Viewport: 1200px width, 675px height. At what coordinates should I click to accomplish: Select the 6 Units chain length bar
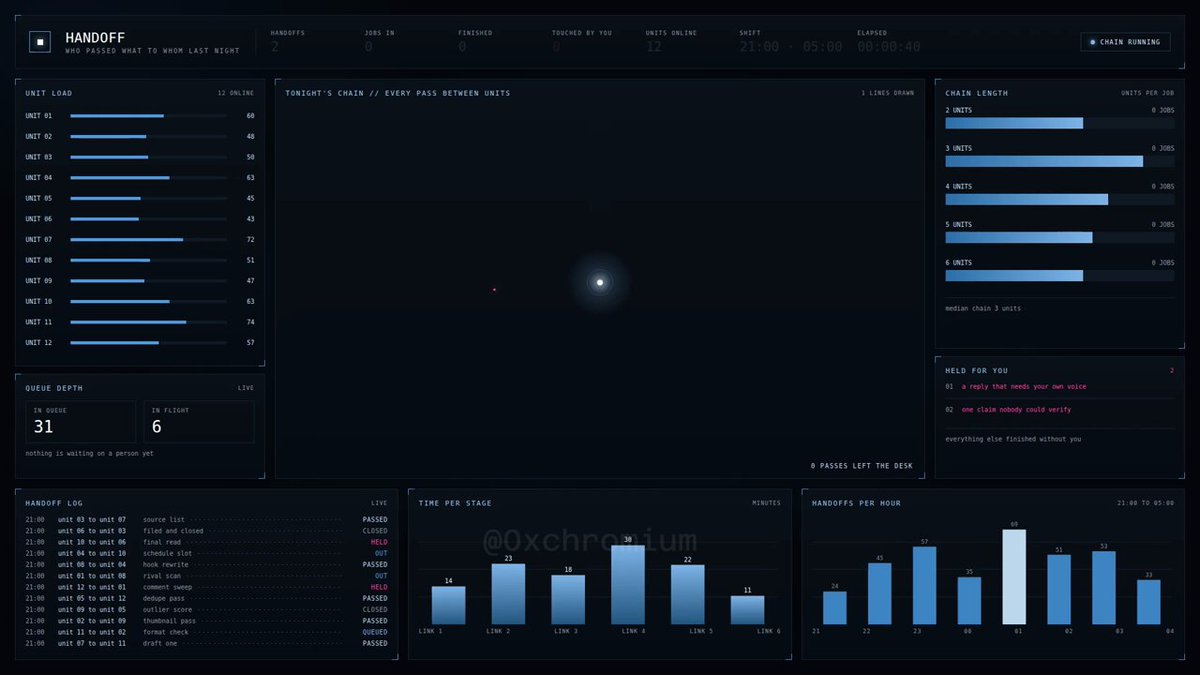tap(1060, 275)
